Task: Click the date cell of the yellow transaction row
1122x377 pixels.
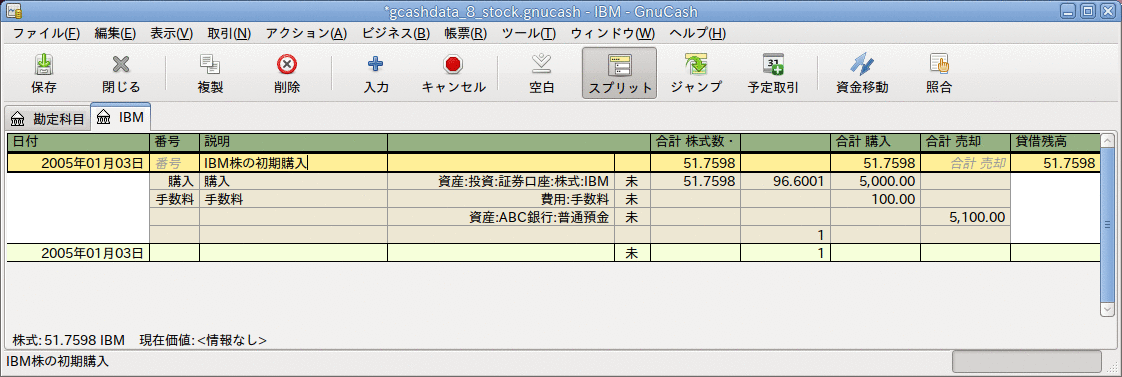Action: (x=78, y=162)
